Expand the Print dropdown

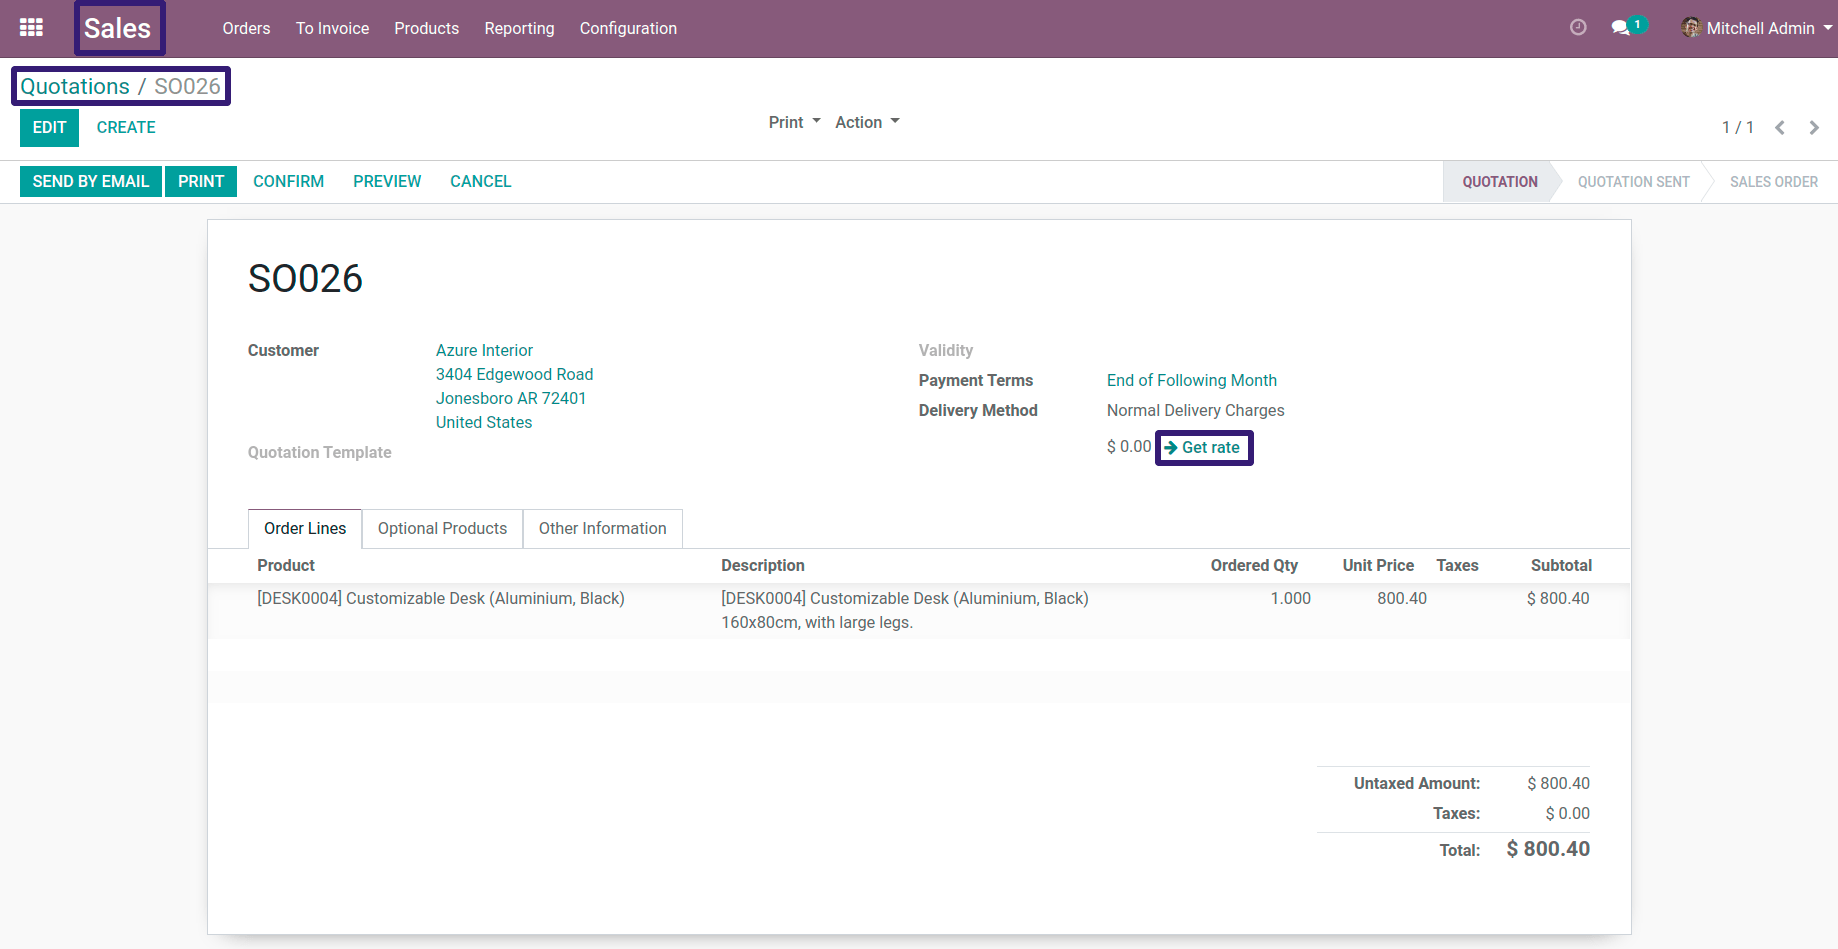point(795,122)
